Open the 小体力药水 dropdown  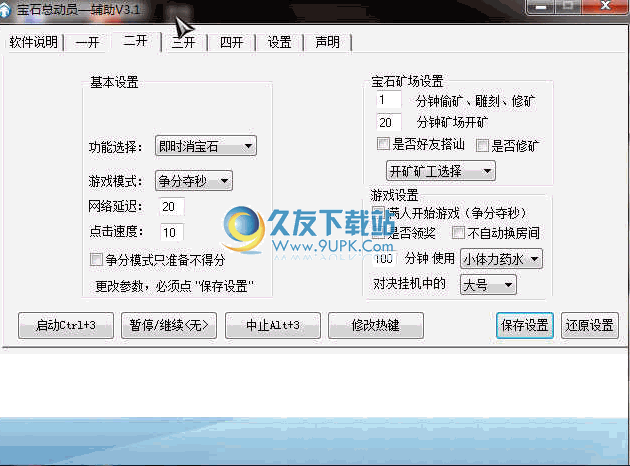point(501,259)
